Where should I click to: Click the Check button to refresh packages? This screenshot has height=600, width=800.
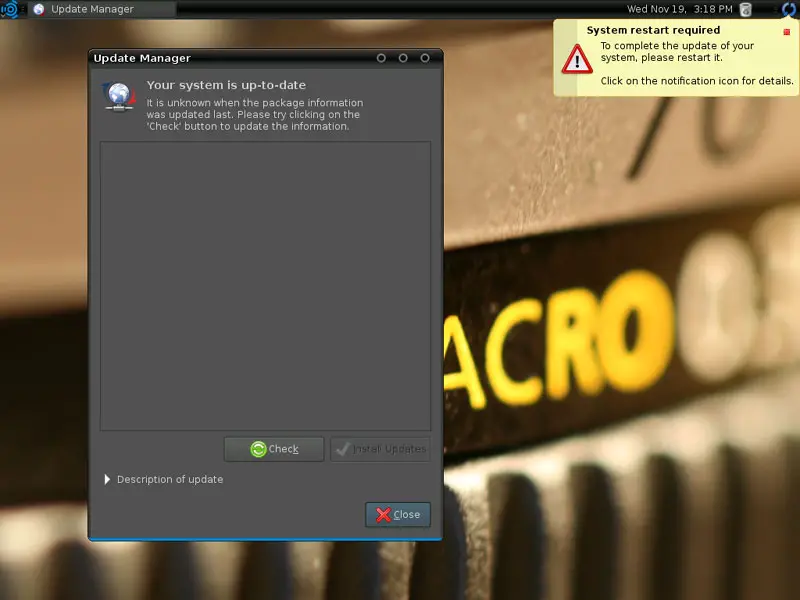click(x=274, y=449)
